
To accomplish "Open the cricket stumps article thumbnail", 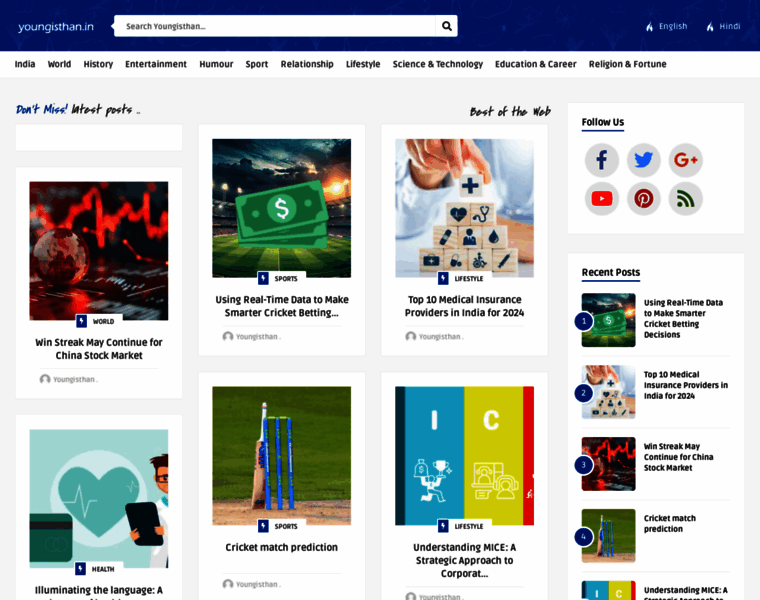I will click(x=282, y=456).
